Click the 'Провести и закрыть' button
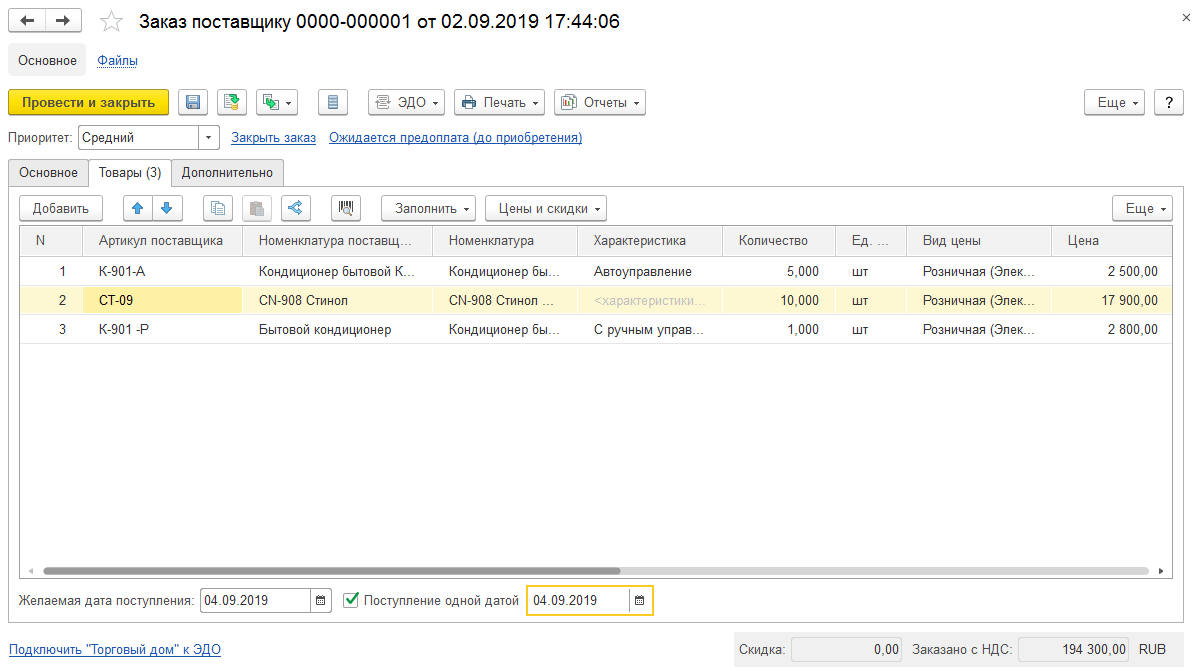 point(89,102)
